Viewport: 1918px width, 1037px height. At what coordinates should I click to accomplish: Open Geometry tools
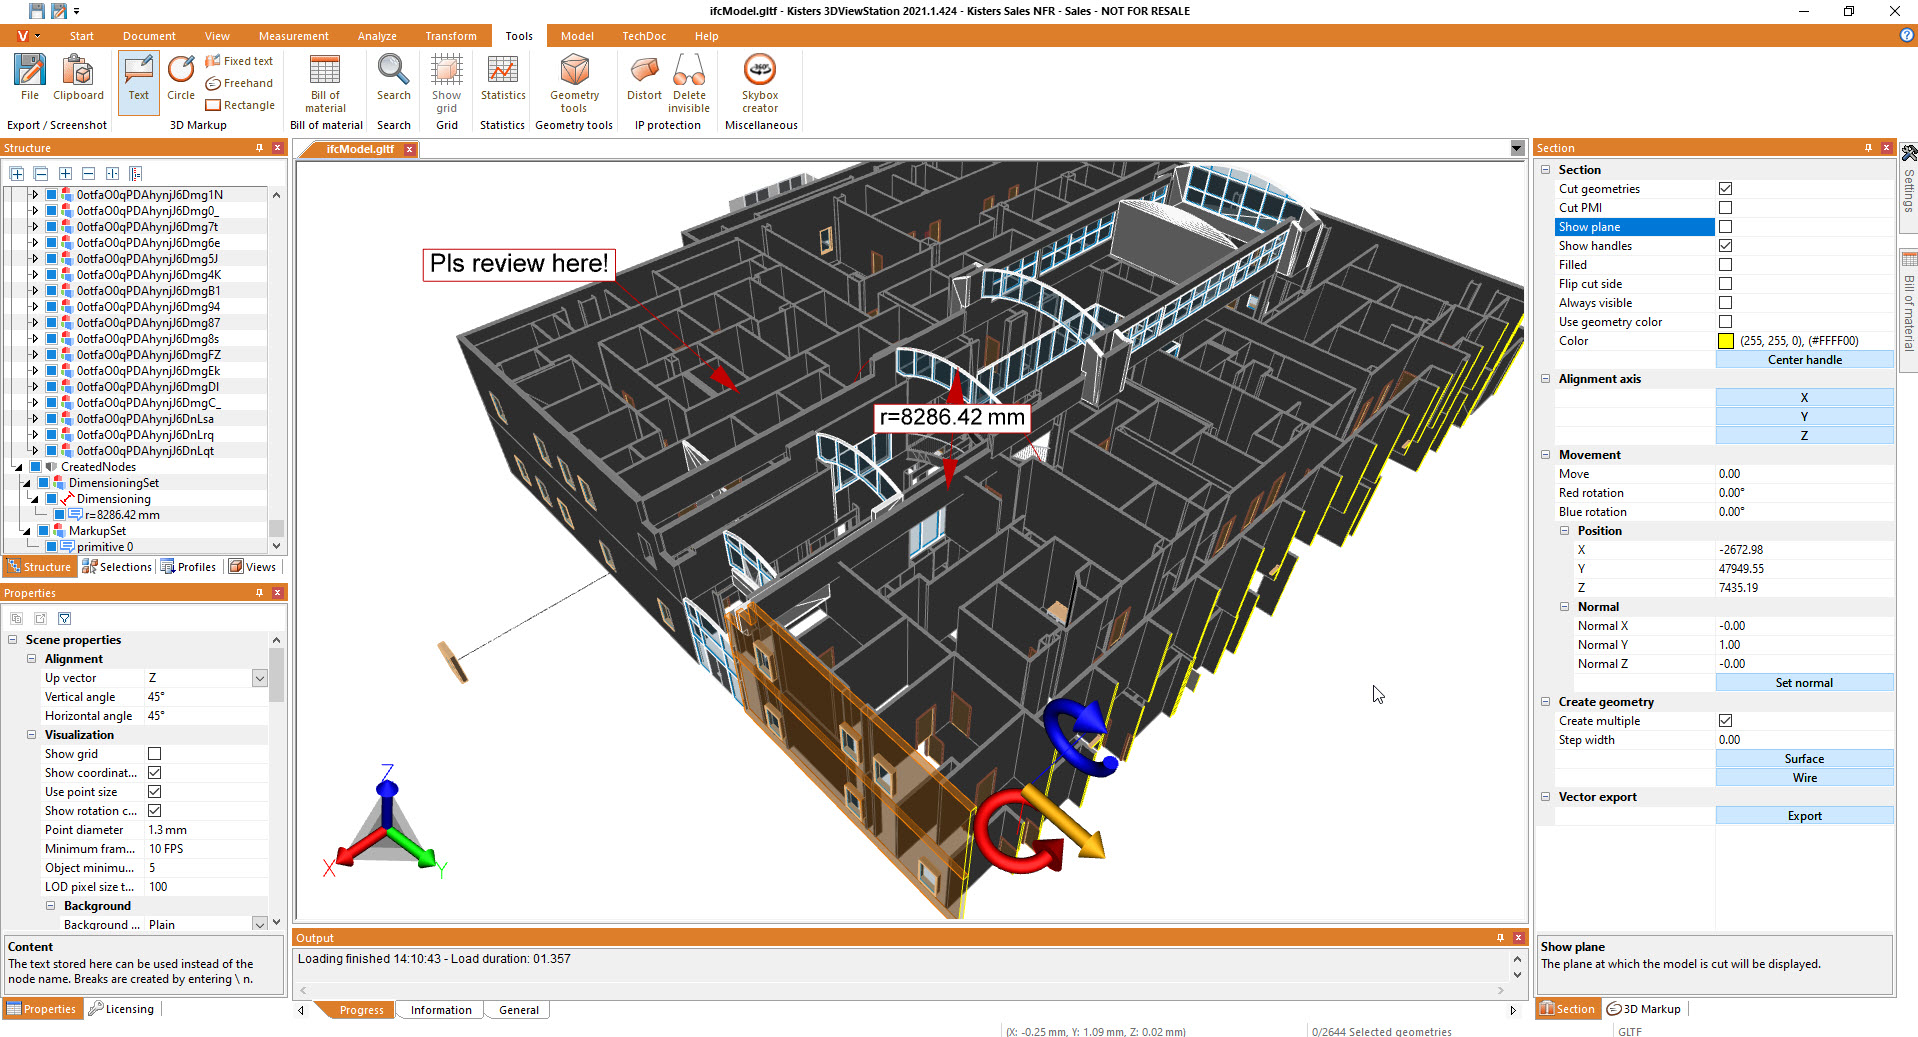[574, 84]
